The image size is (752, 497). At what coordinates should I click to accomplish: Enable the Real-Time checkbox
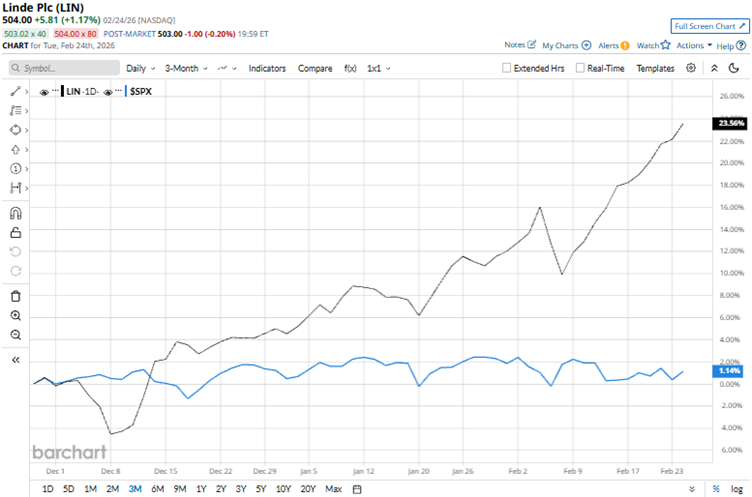[580, 68]
